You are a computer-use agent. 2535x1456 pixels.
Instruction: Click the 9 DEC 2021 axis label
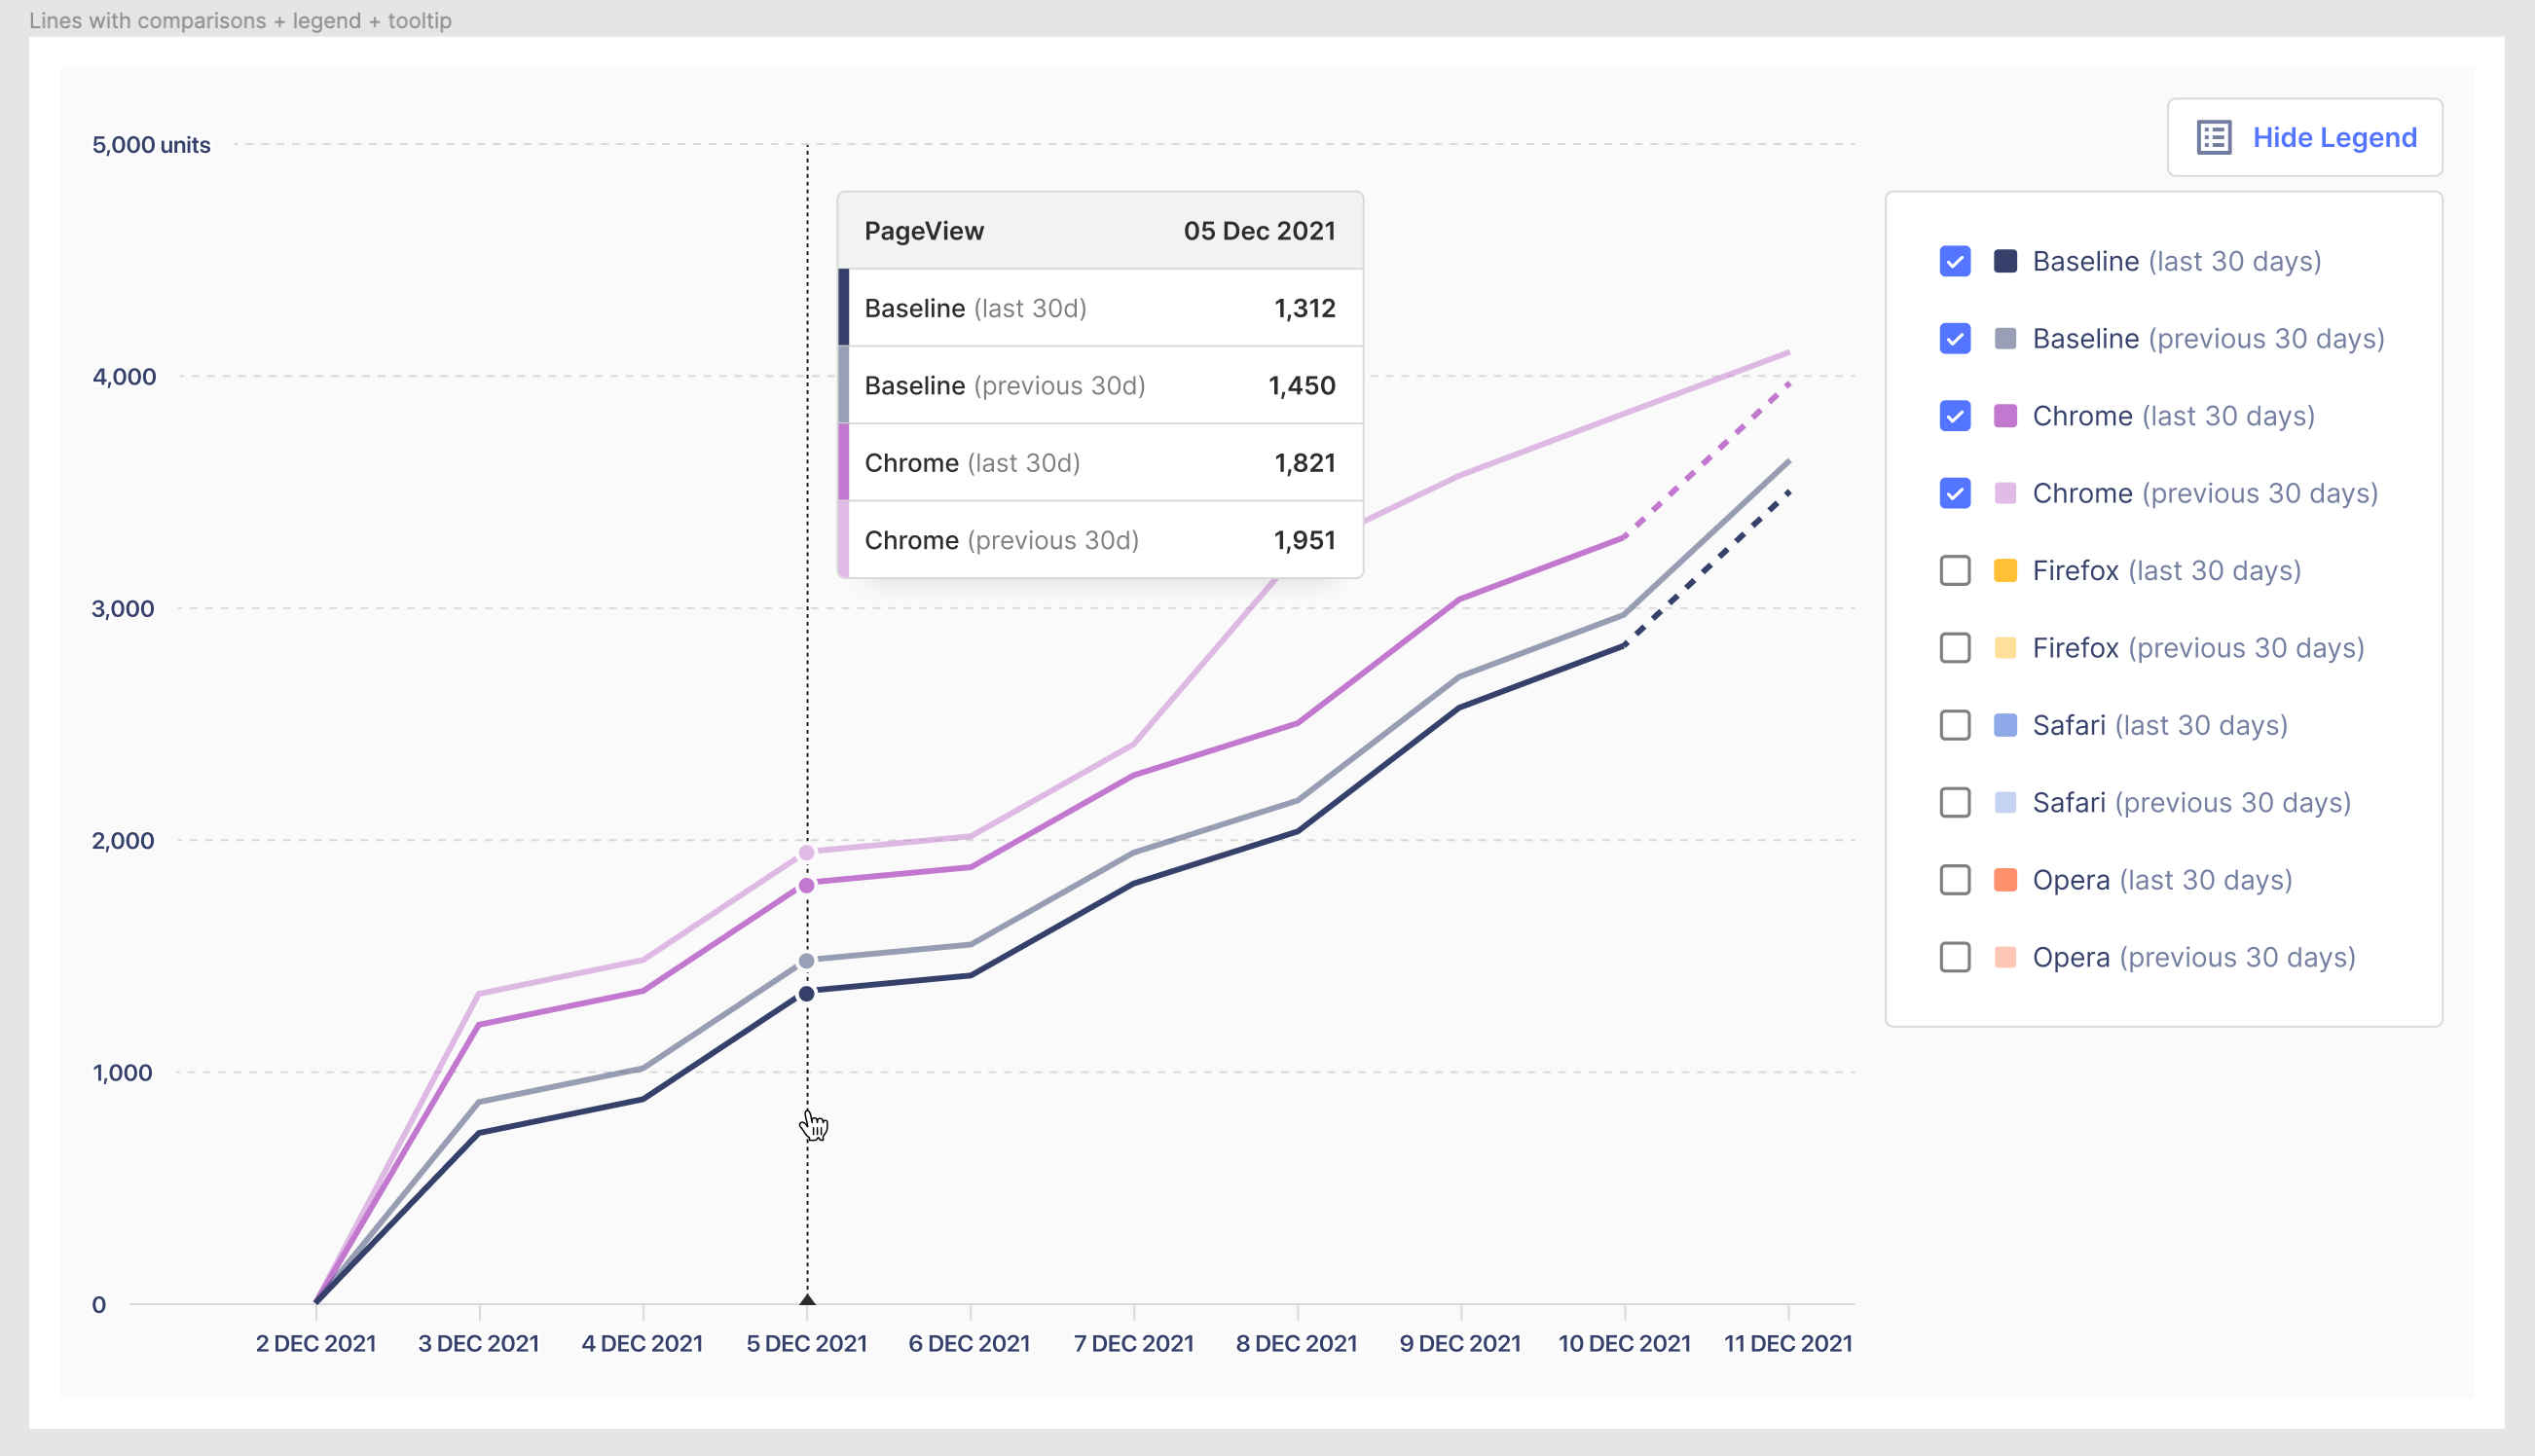(1459, 1344)
